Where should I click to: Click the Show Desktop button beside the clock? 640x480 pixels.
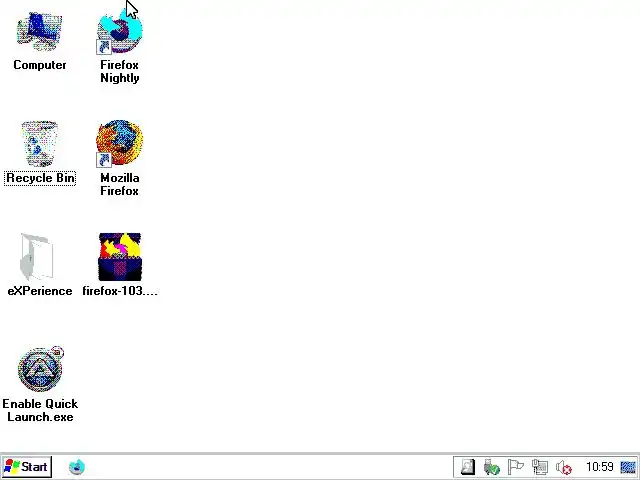628,467
